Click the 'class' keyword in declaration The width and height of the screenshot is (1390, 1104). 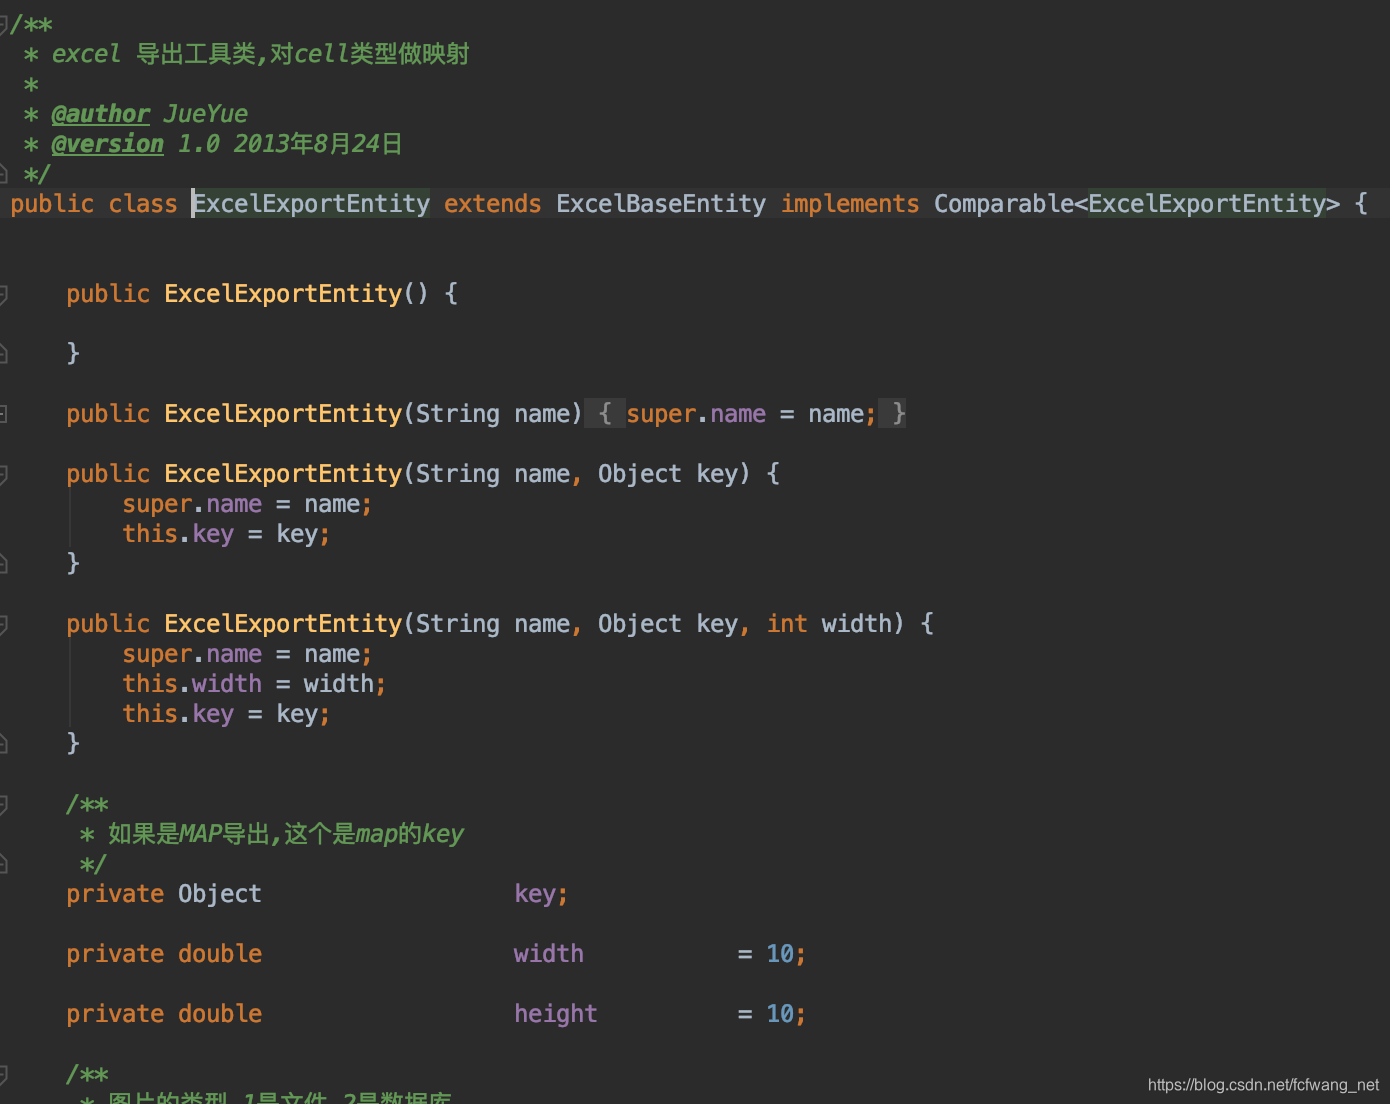pos(143,204)
